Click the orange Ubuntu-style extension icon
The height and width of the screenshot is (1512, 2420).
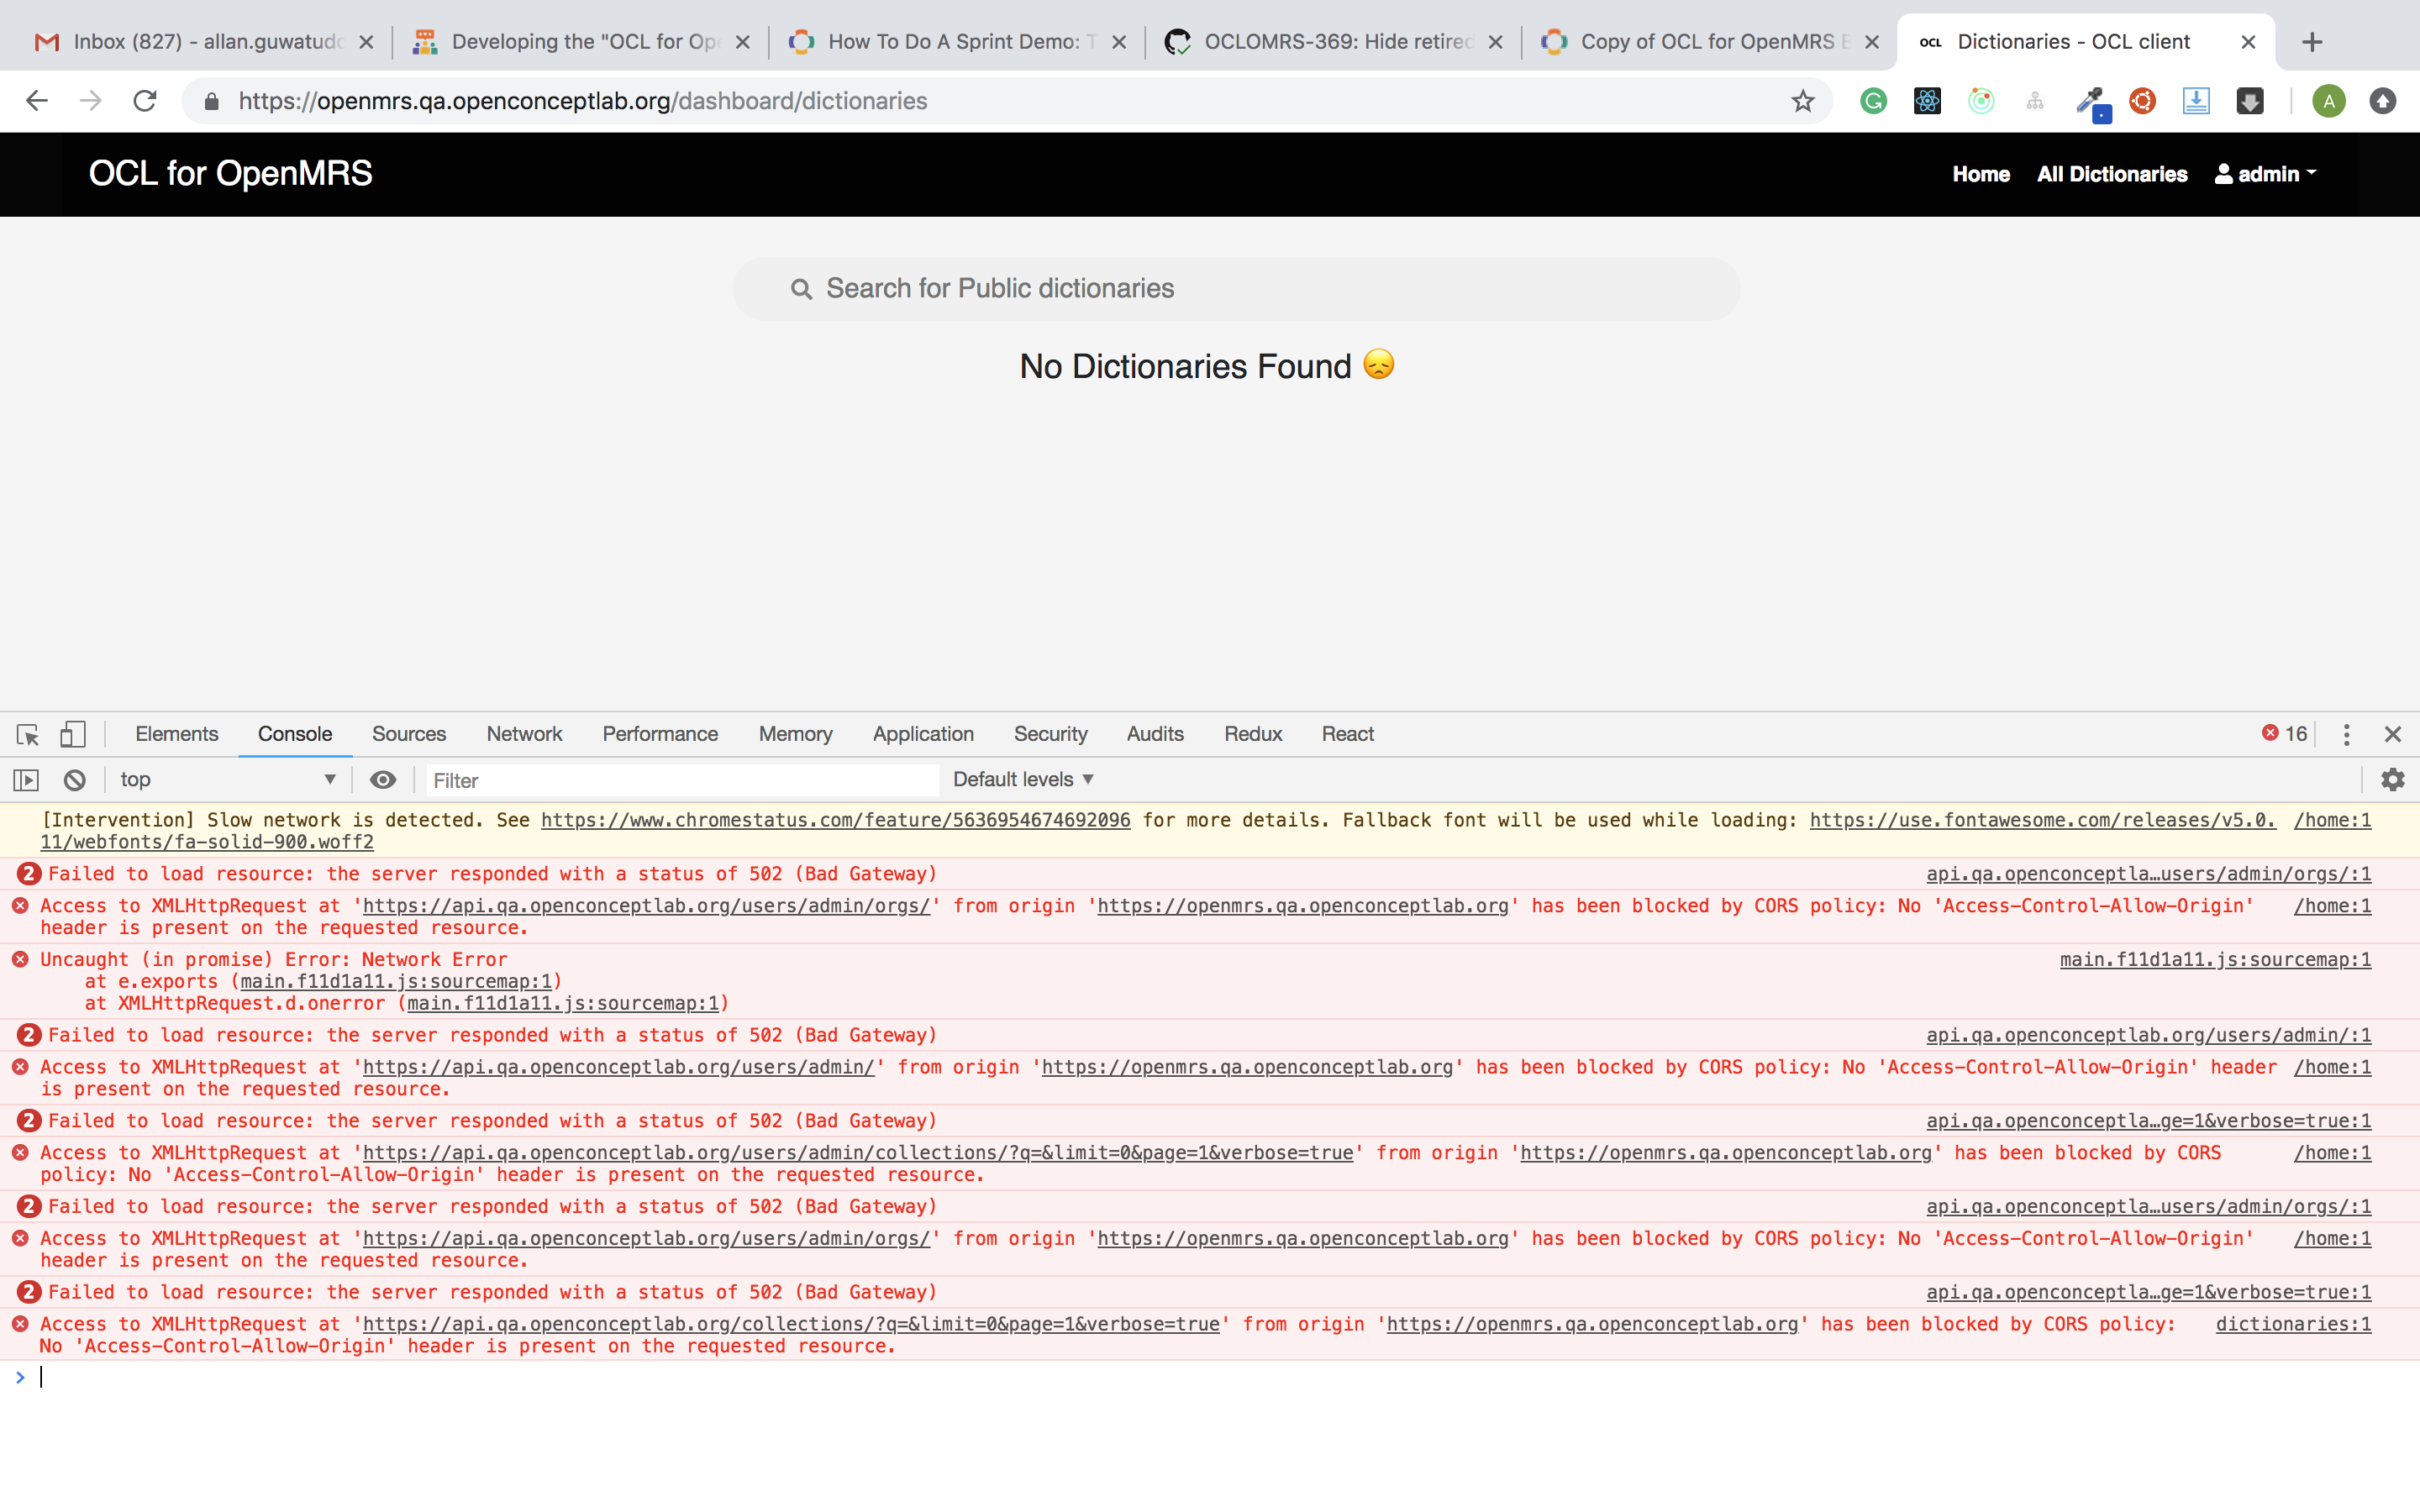pos(2142,101)
